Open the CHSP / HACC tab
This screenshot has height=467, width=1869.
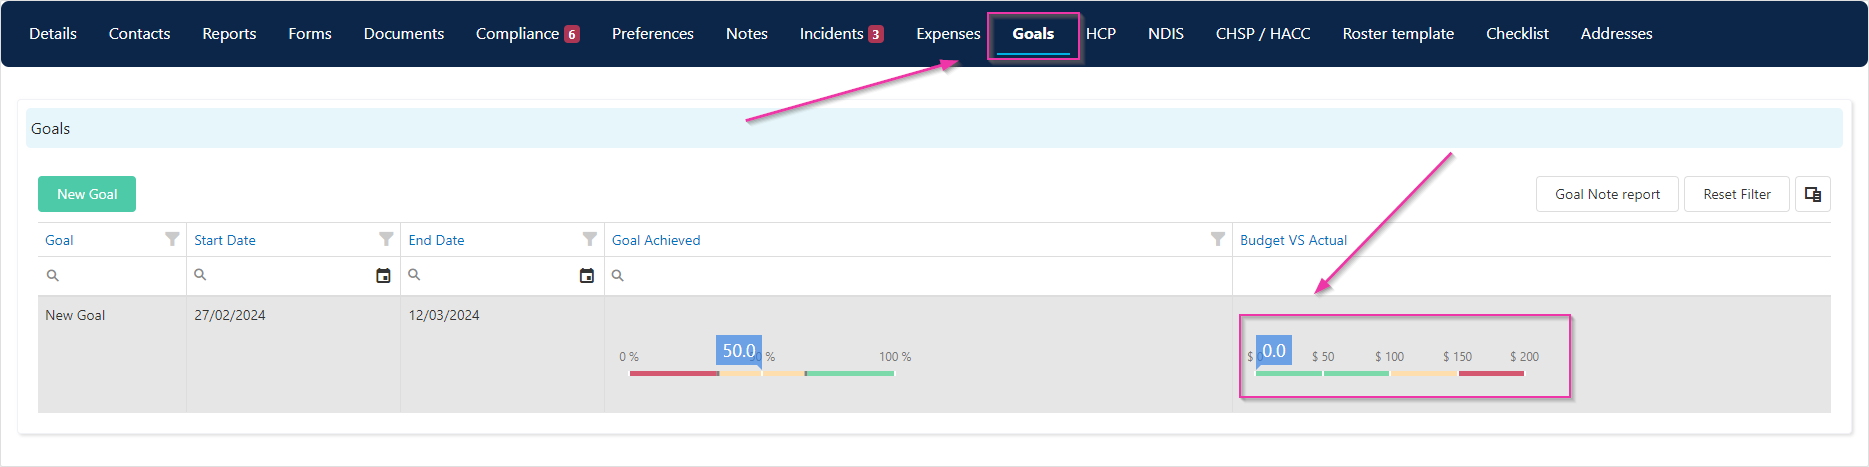(x=1263, y=34)
